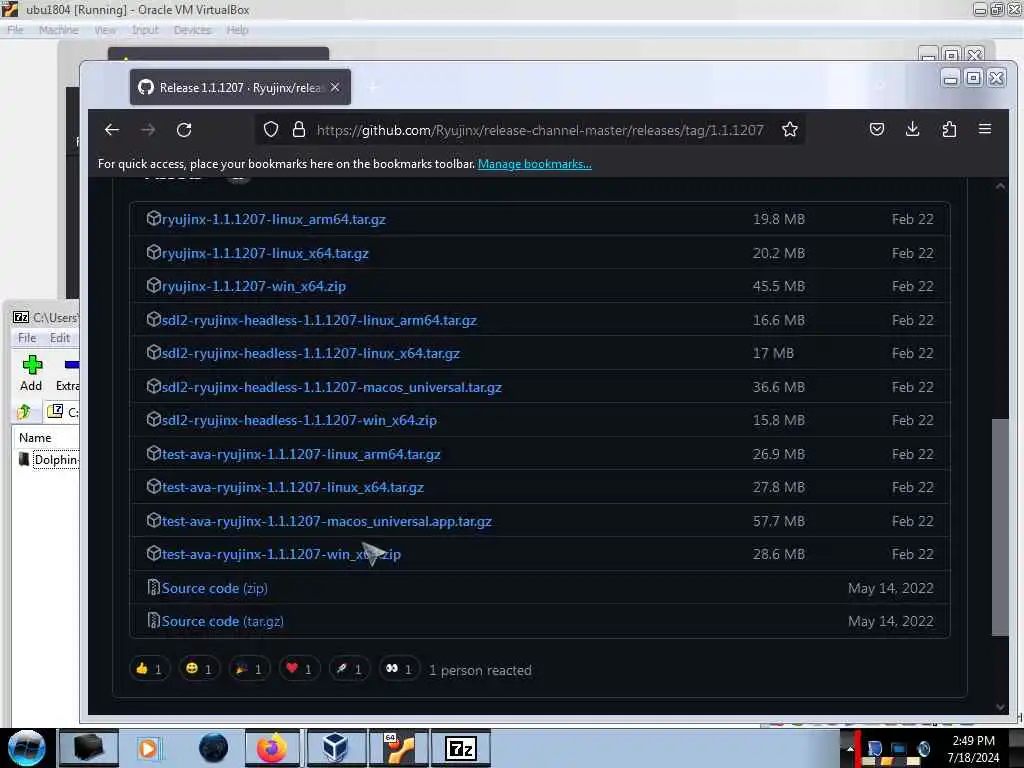Select Dolphin item in 7-Zip list
Image resolution: width=1024 pixels, height=768 pixels.
pyautogui.click(x=48, y=460)
